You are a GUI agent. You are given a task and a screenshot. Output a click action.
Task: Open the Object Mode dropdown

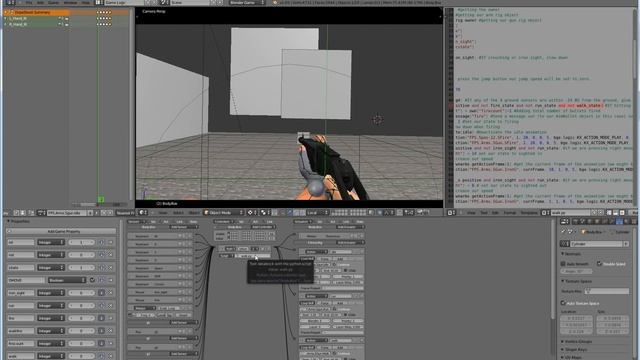(224, 213)
